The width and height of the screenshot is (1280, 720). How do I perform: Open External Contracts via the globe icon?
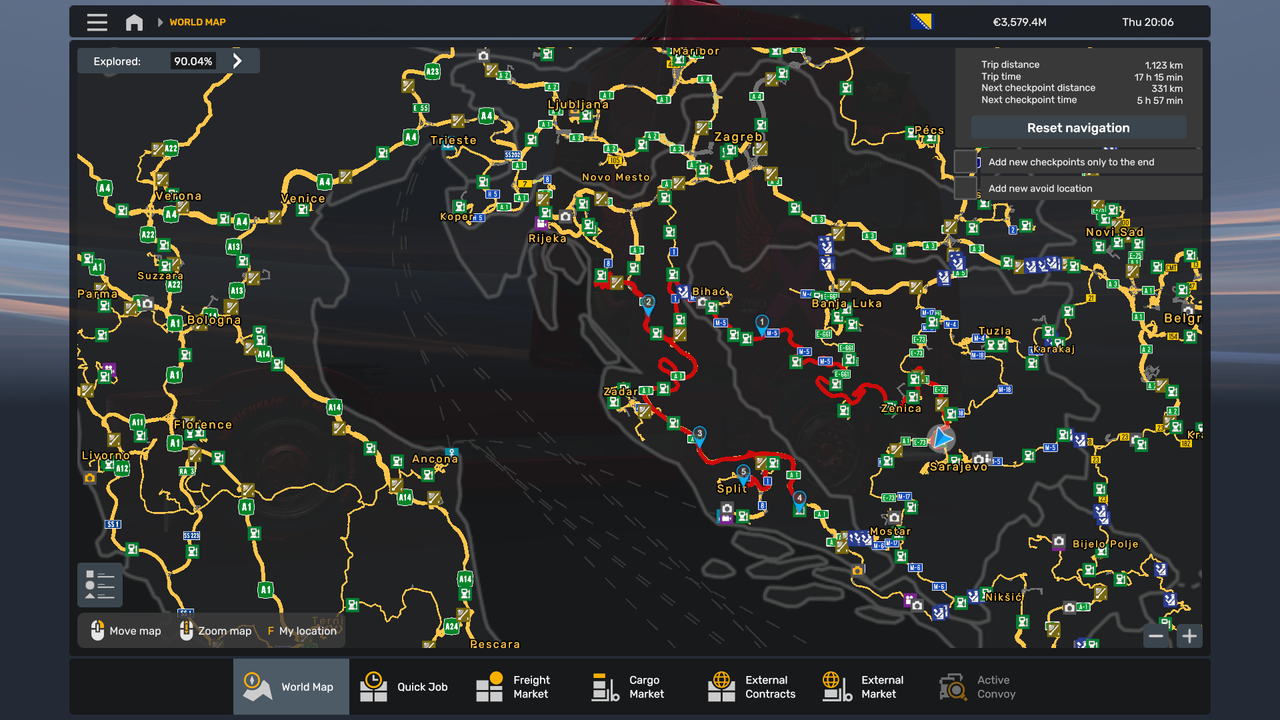721,686
